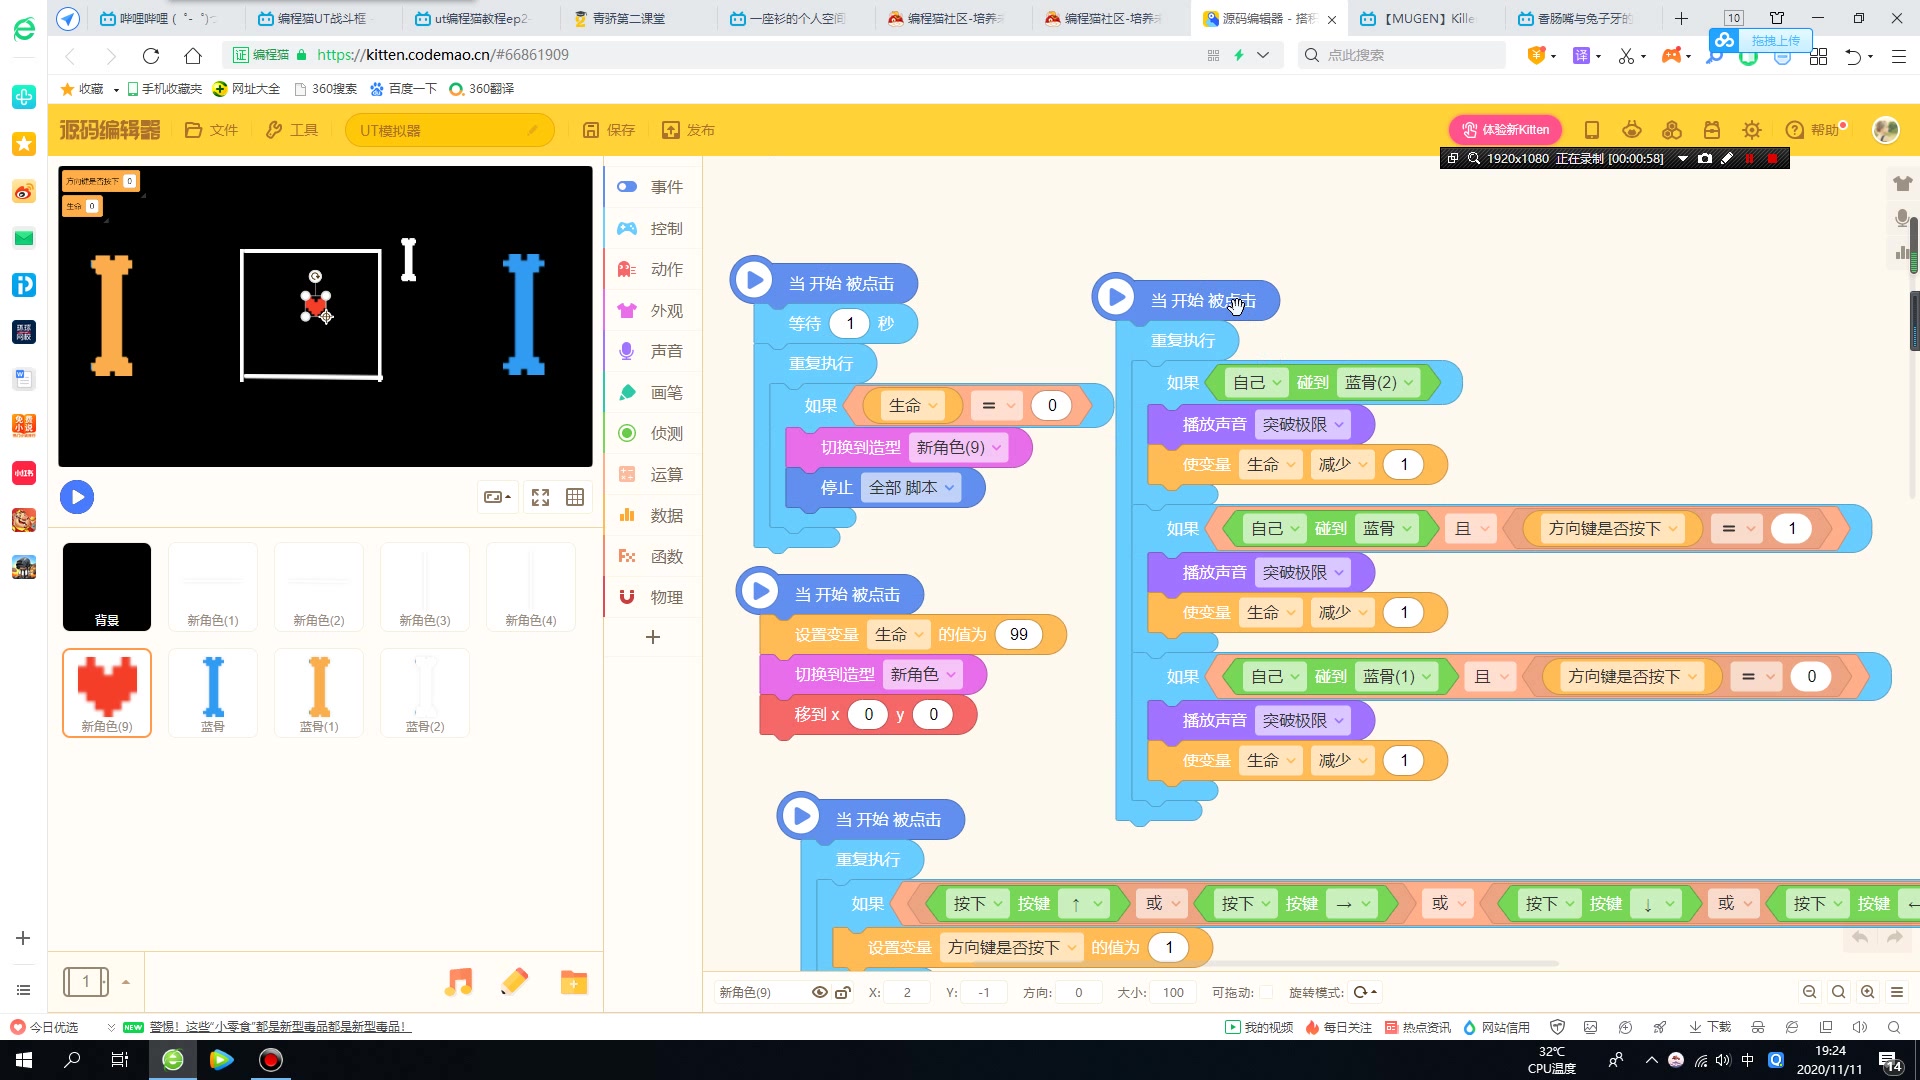This screenshot has width=1920, height=1080.
Task: Open the 文件 file menu
Action: tap(211, 130)
